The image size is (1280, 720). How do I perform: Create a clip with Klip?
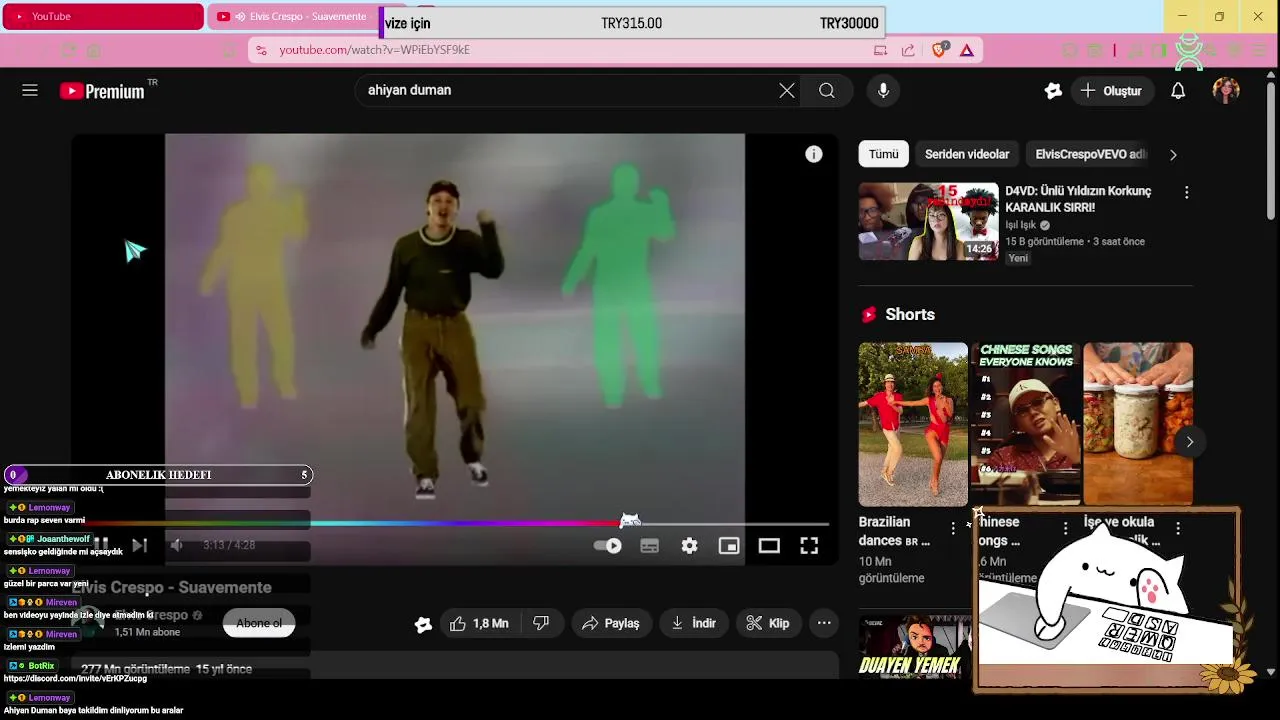[768, 623]
